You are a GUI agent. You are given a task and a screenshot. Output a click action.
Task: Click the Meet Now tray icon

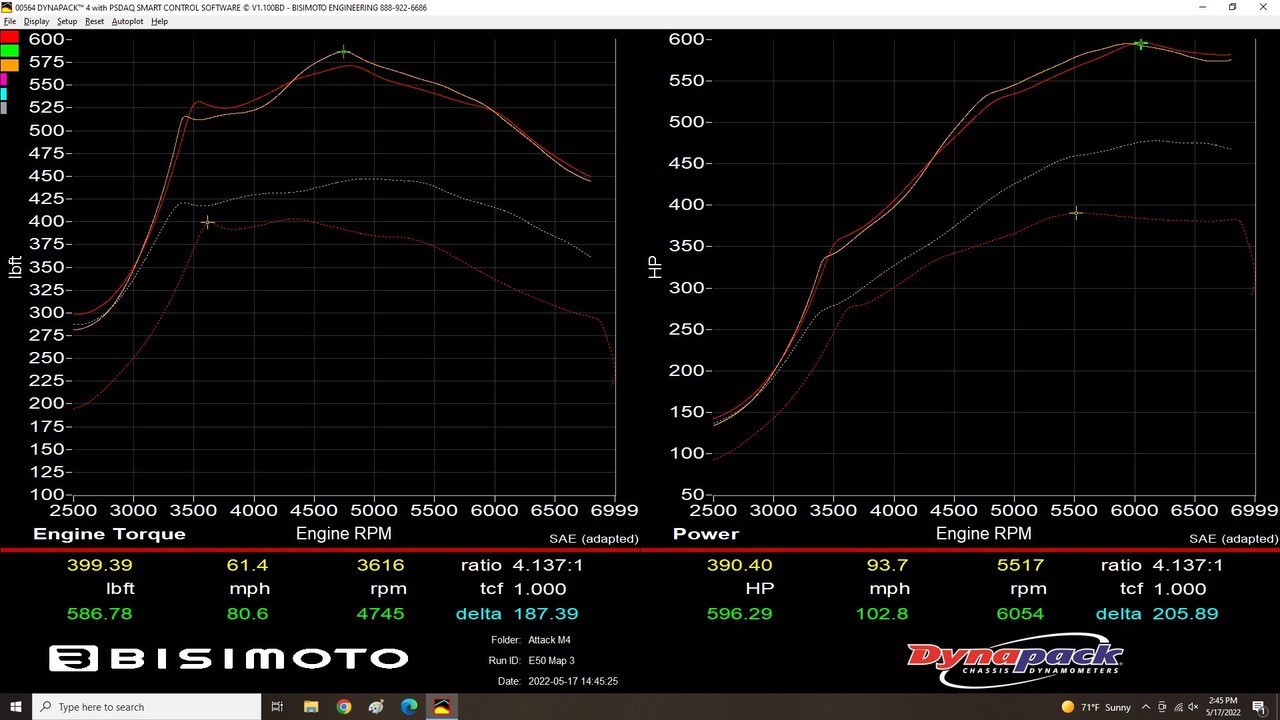coord(1160,707)
